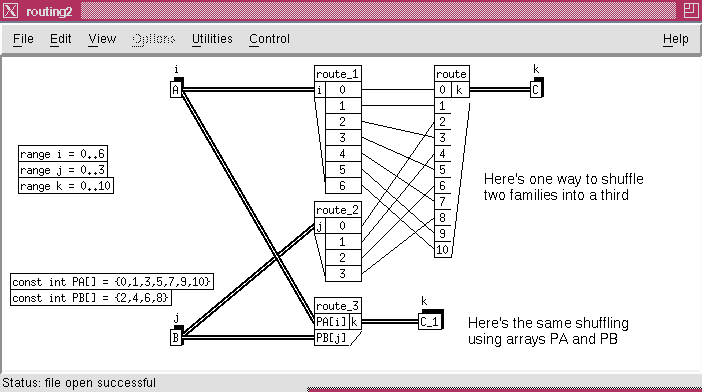The width and height of the screenshot is (702, 392).
Task: Select the range i = 0..6 declaration
Action: (x=63, y=153)
